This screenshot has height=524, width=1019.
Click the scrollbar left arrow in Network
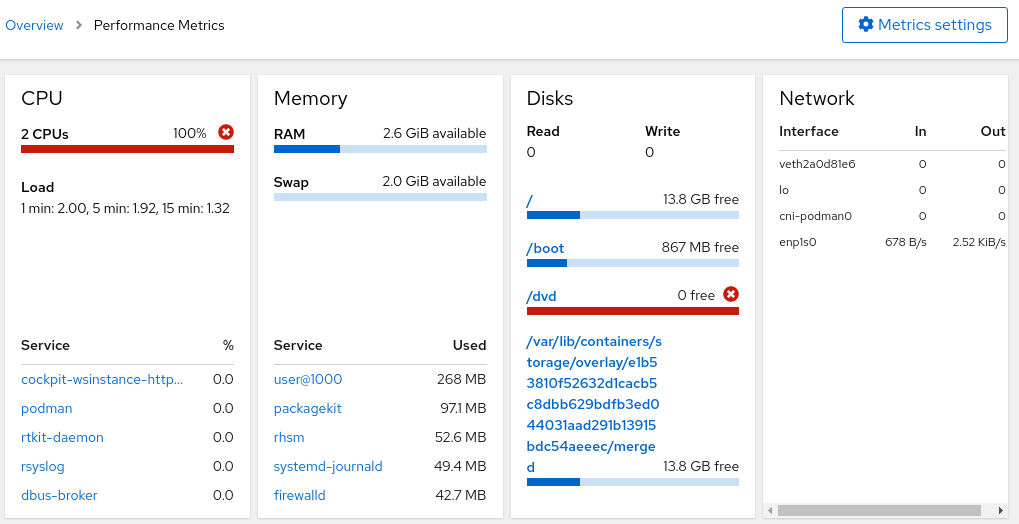point(769,510)
